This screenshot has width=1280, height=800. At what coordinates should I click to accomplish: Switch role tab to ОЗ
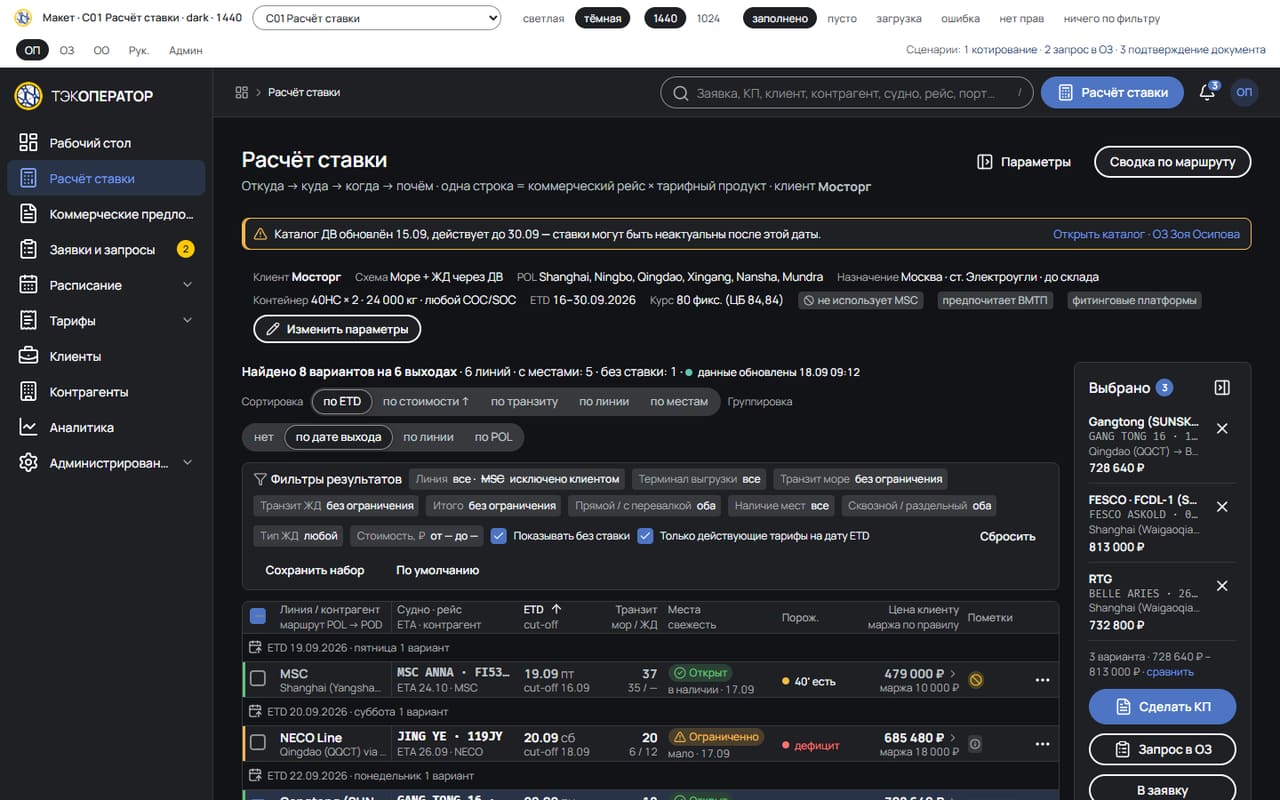coord(67,50)
